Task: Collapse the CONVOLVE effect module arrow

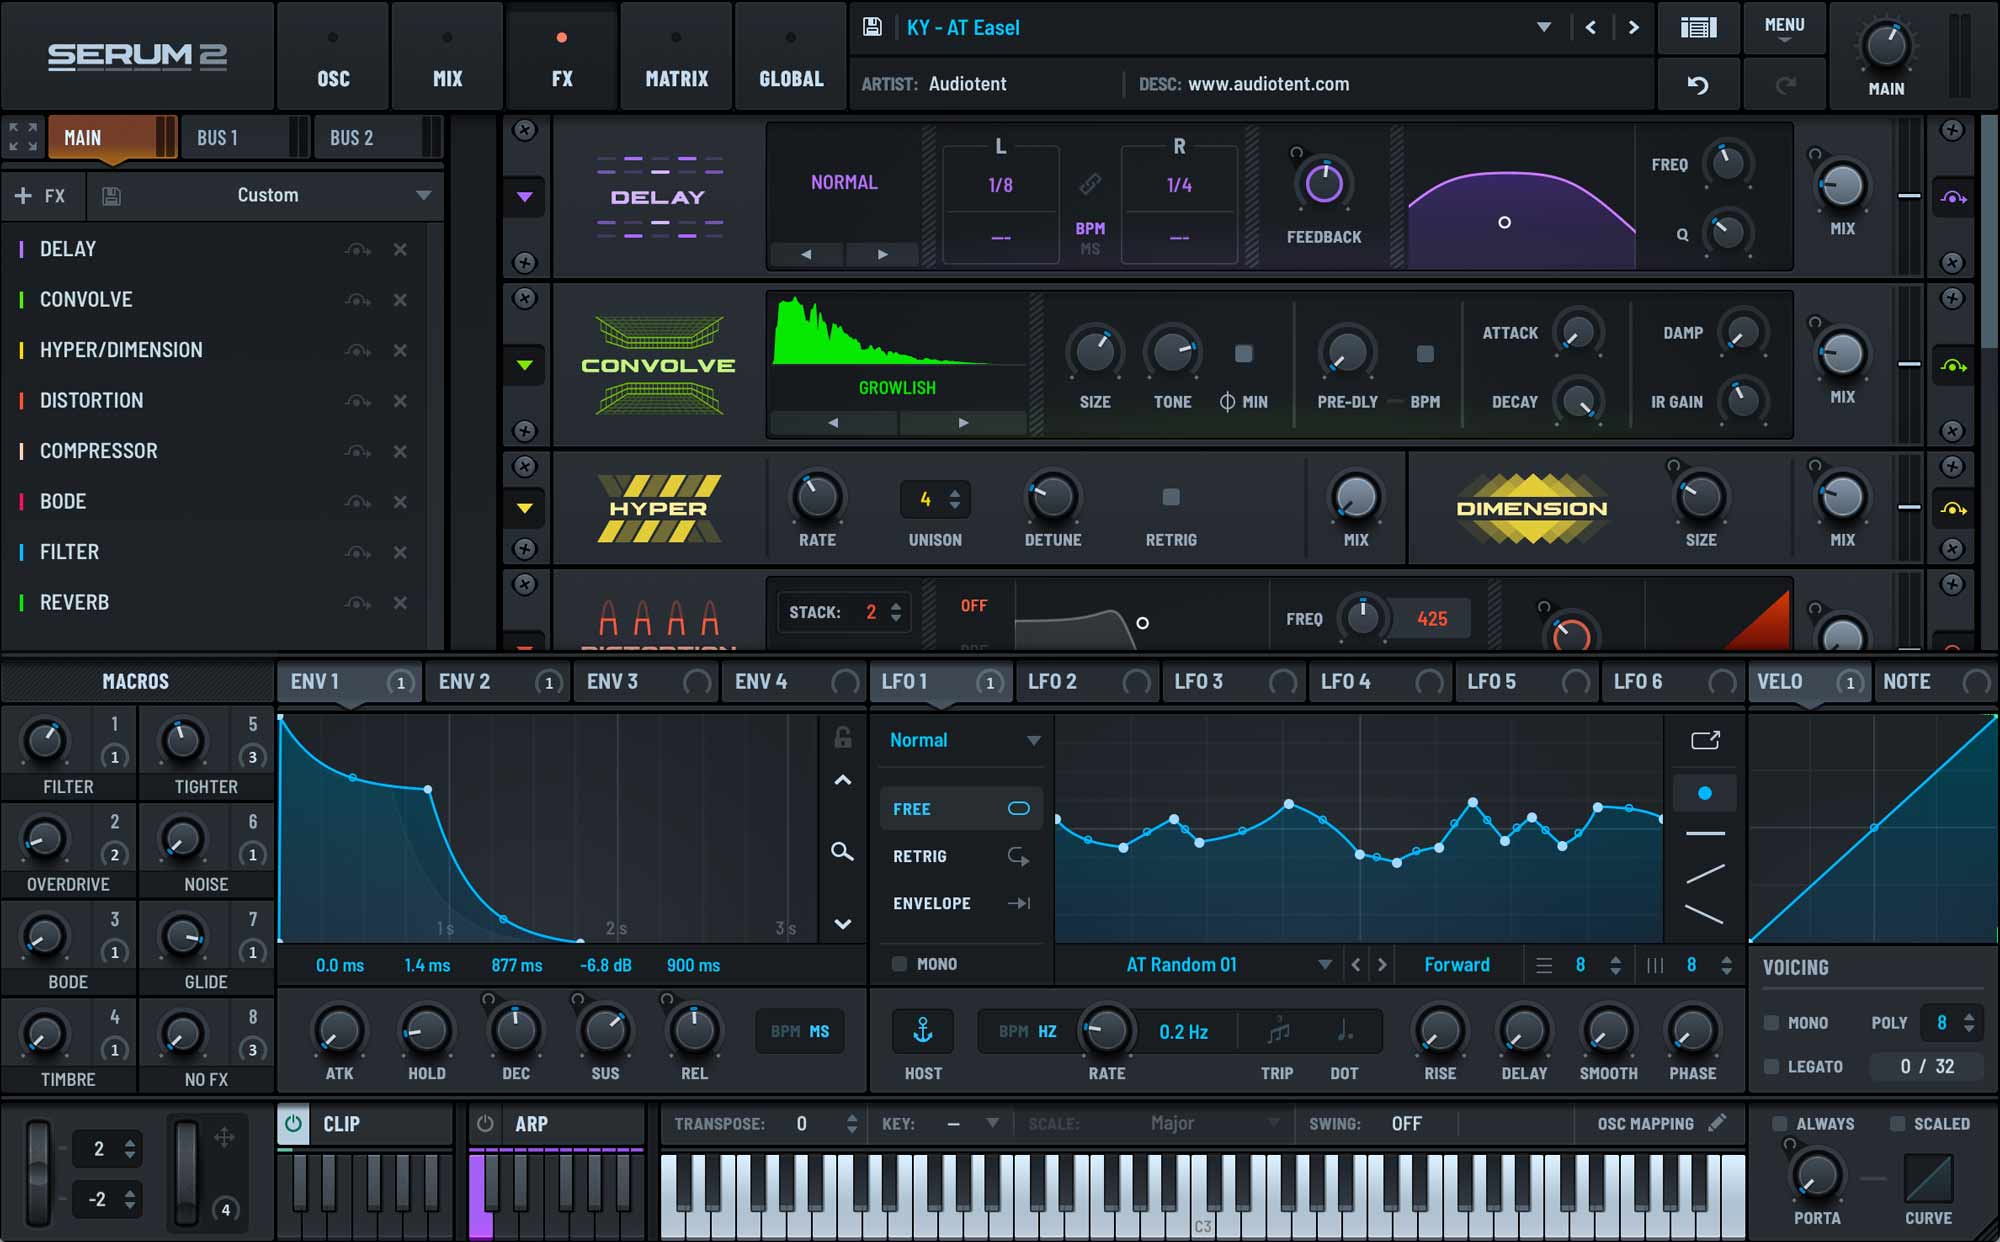Action: coord(524,365)
